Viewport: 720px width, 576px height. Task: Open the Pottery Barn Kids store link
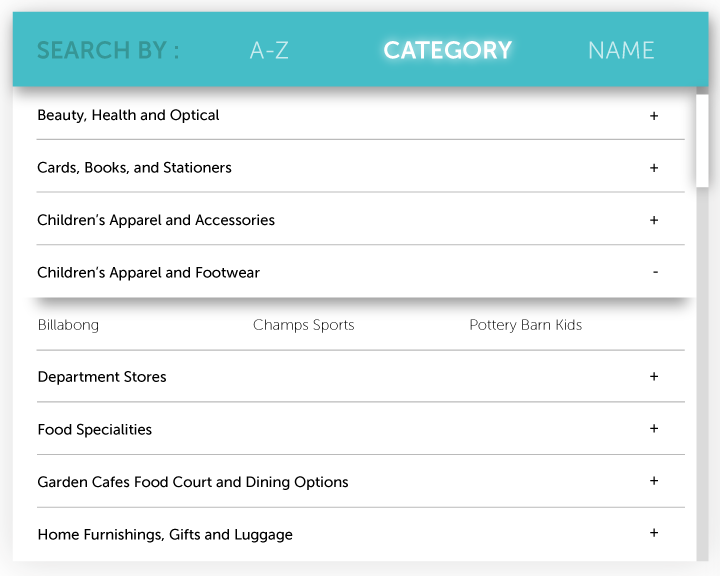pyautogui.click(x=526, y=325)
